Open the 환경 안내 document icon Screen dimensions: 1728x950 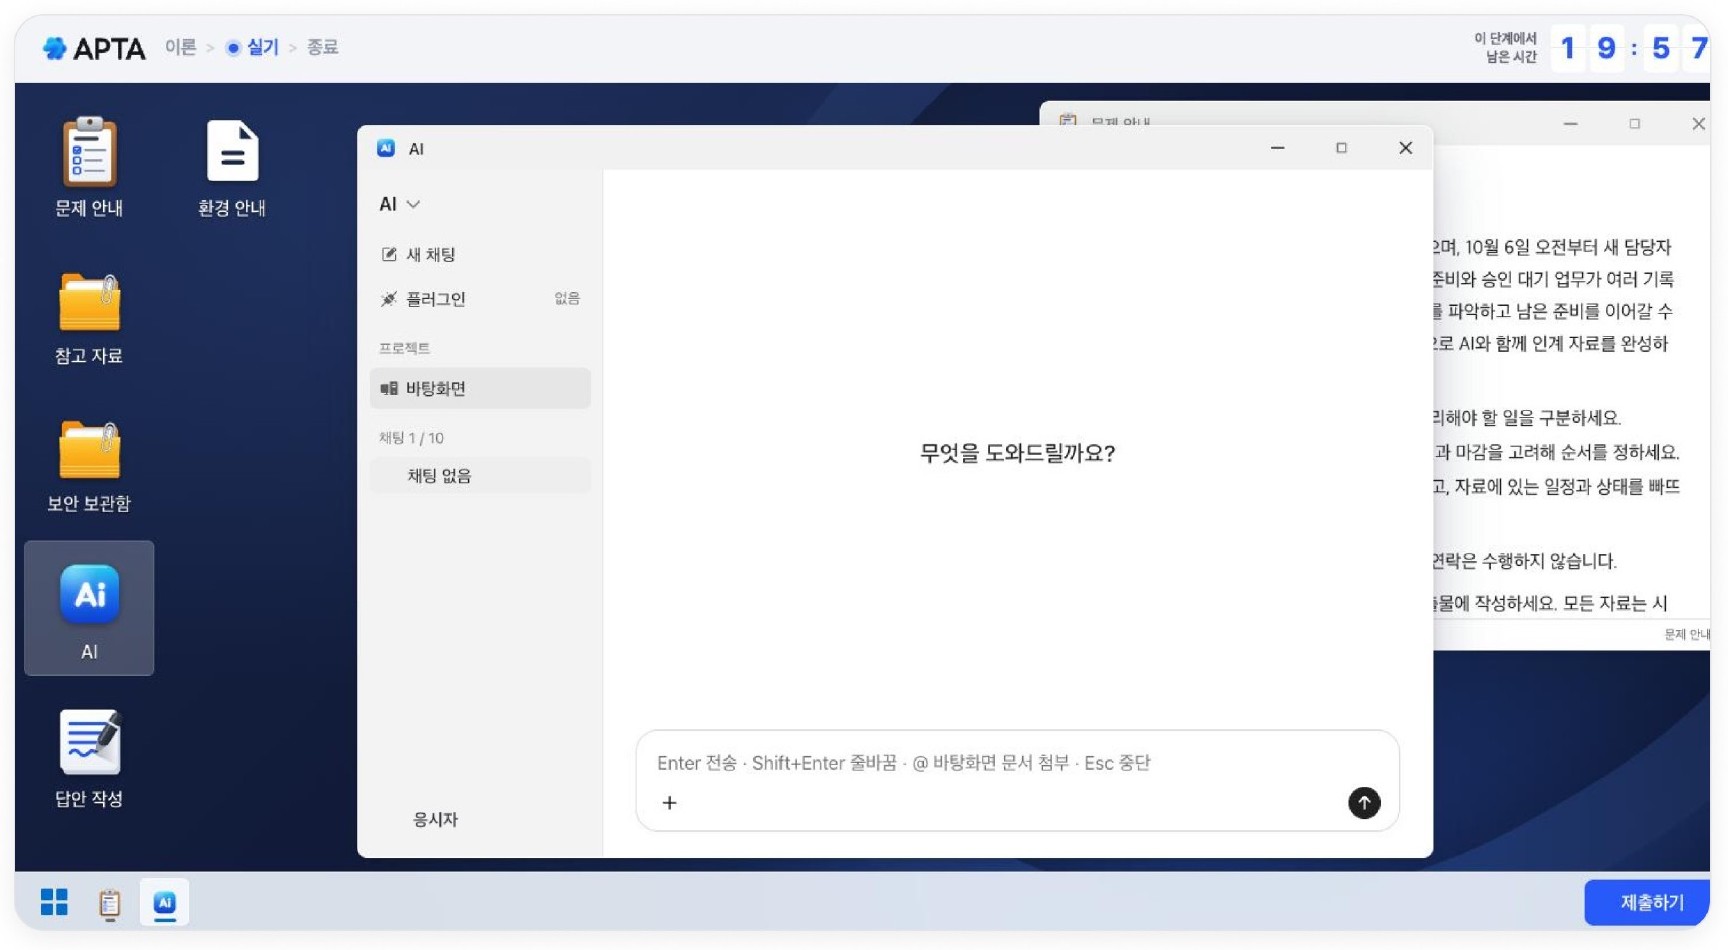tap(232, 166)
